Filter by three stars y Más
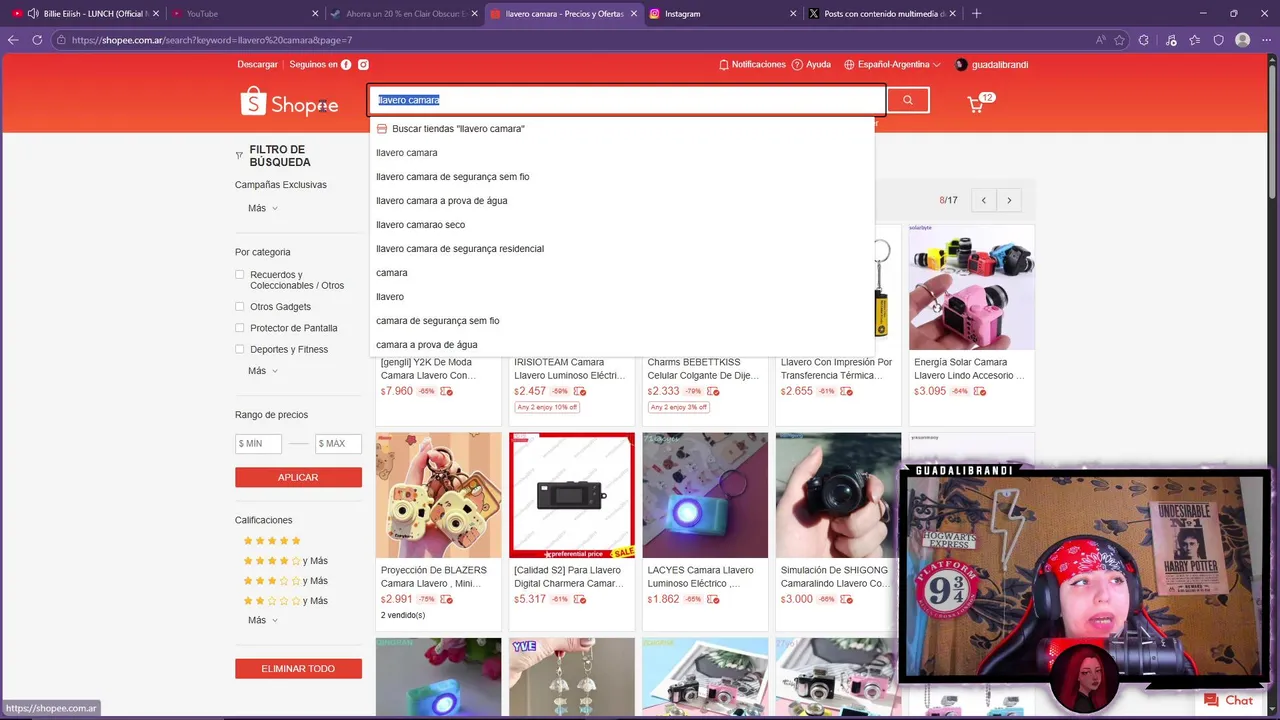1280x720 pixels. pyautogui.click(x=285, y=581)
